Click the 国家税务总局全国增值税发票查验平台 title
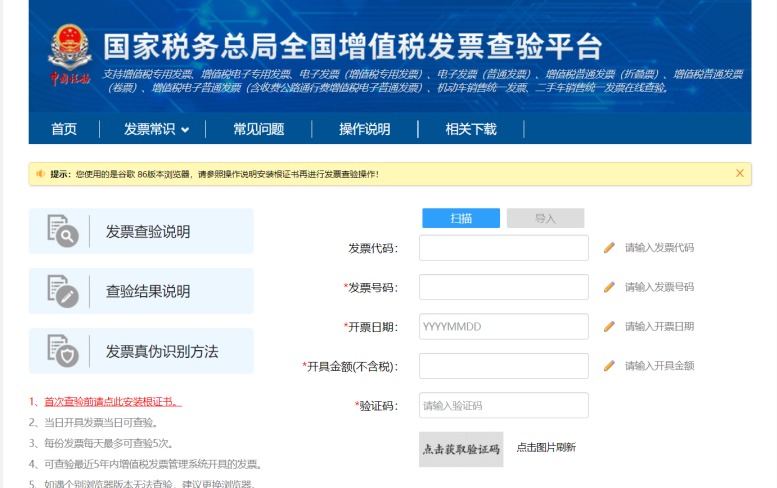 [353, 47]
